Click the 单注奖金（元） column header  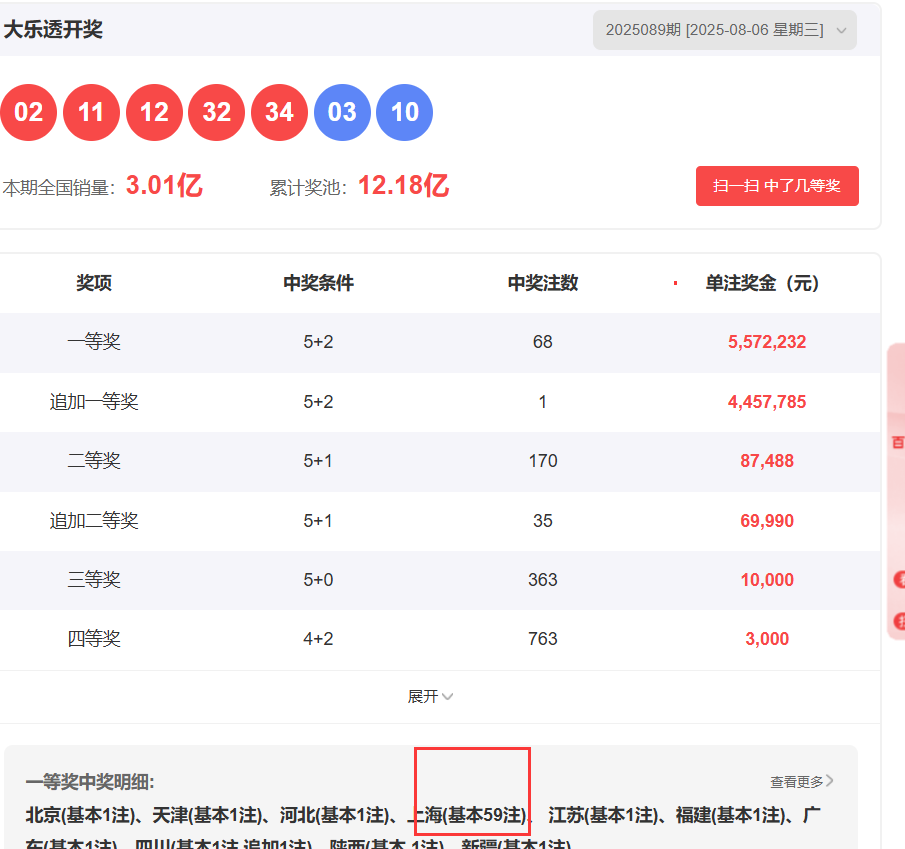coord(762,283)
